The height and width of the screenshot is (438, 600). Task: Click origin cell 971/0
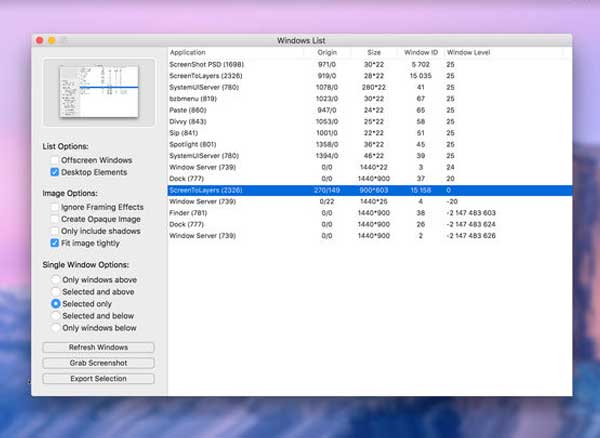pos(327,64)
